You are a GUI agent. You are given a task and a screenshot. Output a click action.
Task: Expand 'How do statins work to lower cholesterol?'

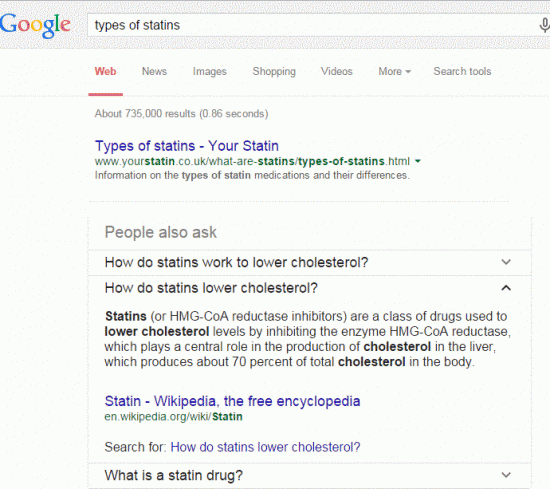click(x=310, y=262)
